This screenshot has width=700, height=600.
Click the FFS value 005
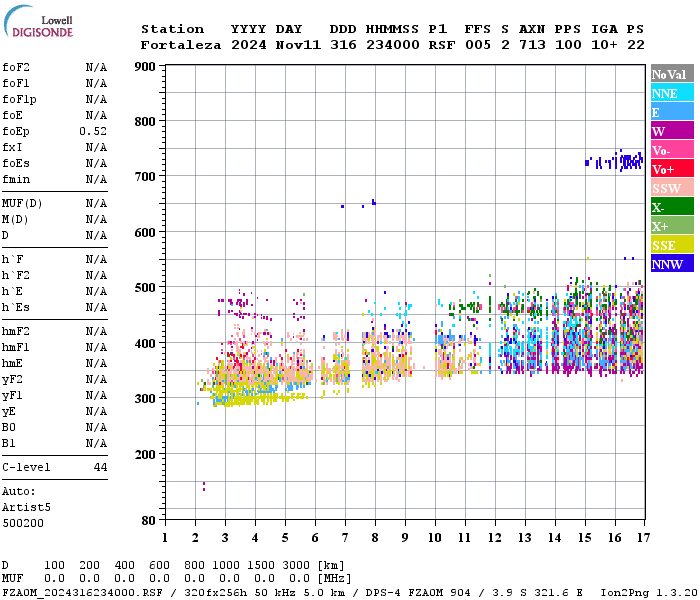[478, 45]
